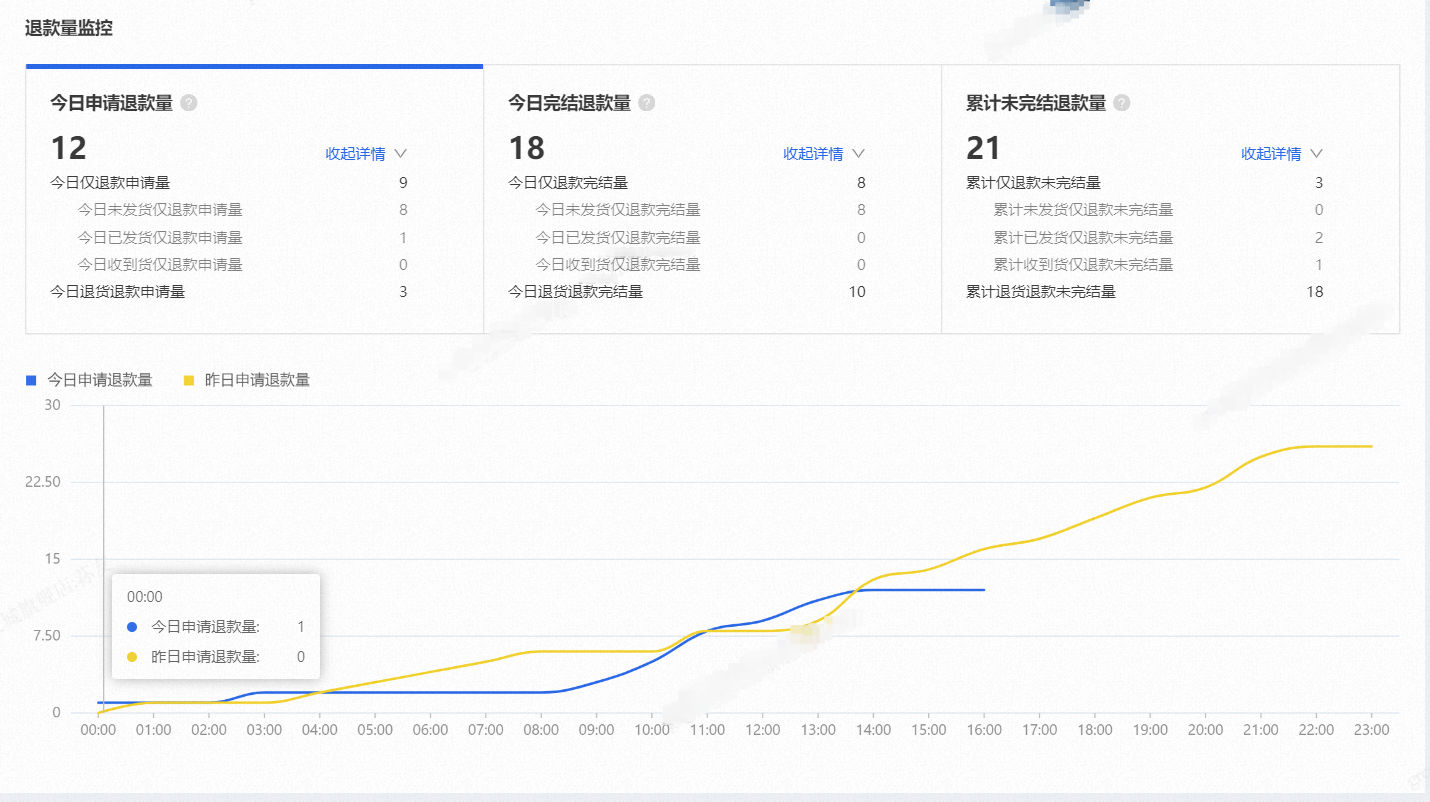Image resolution: width=1430 pixels, height=802 pixels.
Task: Click row 今日收到货仅退款完结量
Action: pos(701,265)
